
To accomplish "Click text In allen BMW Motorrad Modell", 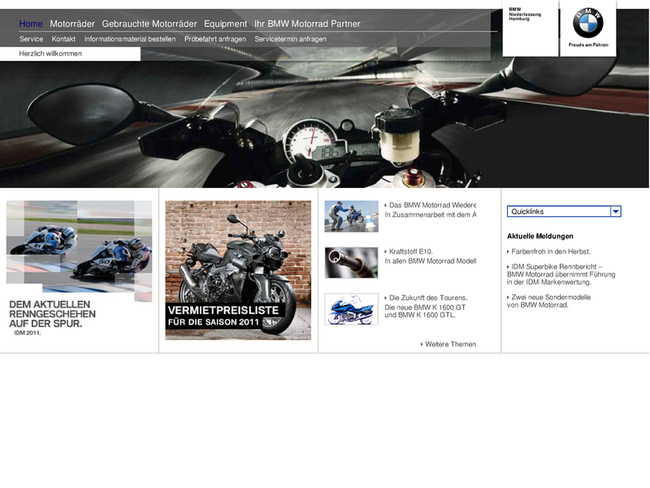I will (x=430, y=261).
